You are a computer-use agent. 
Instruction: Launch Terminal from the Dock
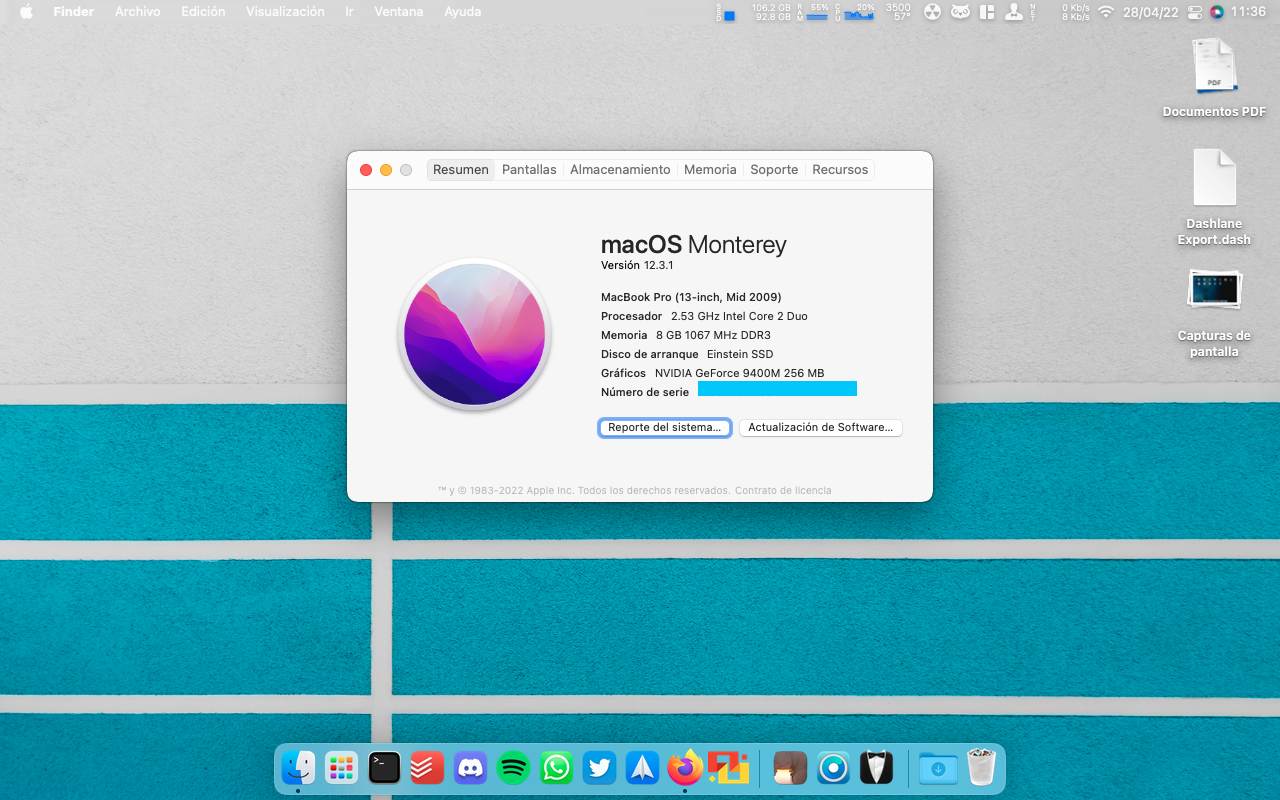click(x=384, y=768)
